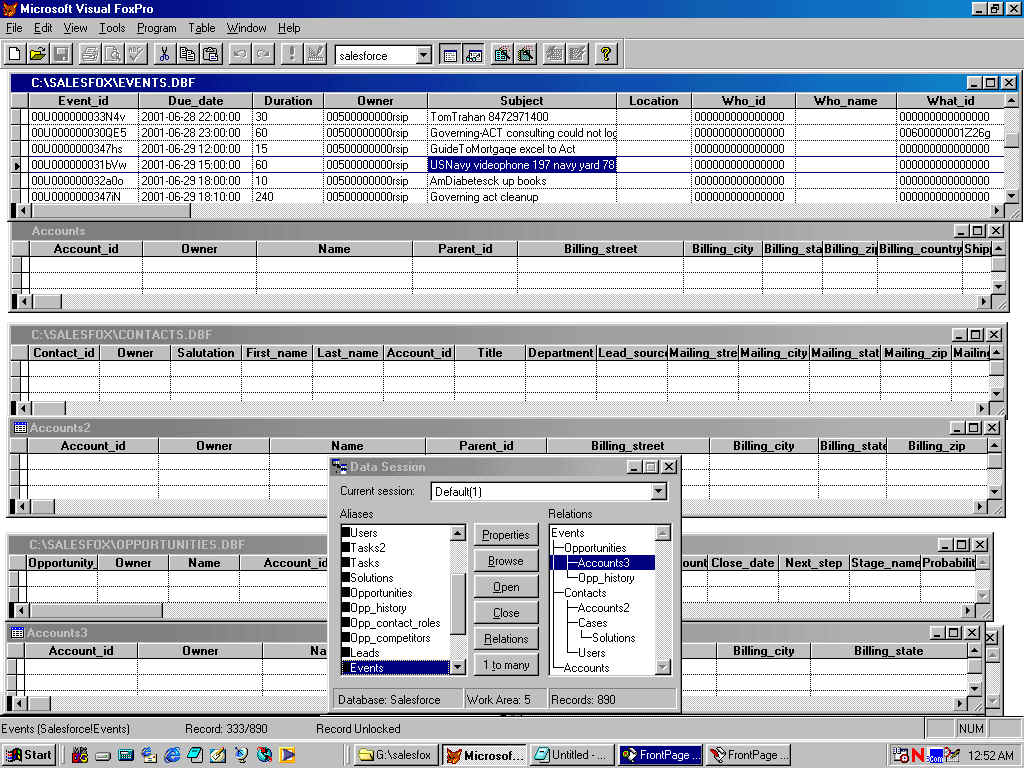Click the Open button in Data Session
Screen dimensions: 1024x768
(505, 587)
